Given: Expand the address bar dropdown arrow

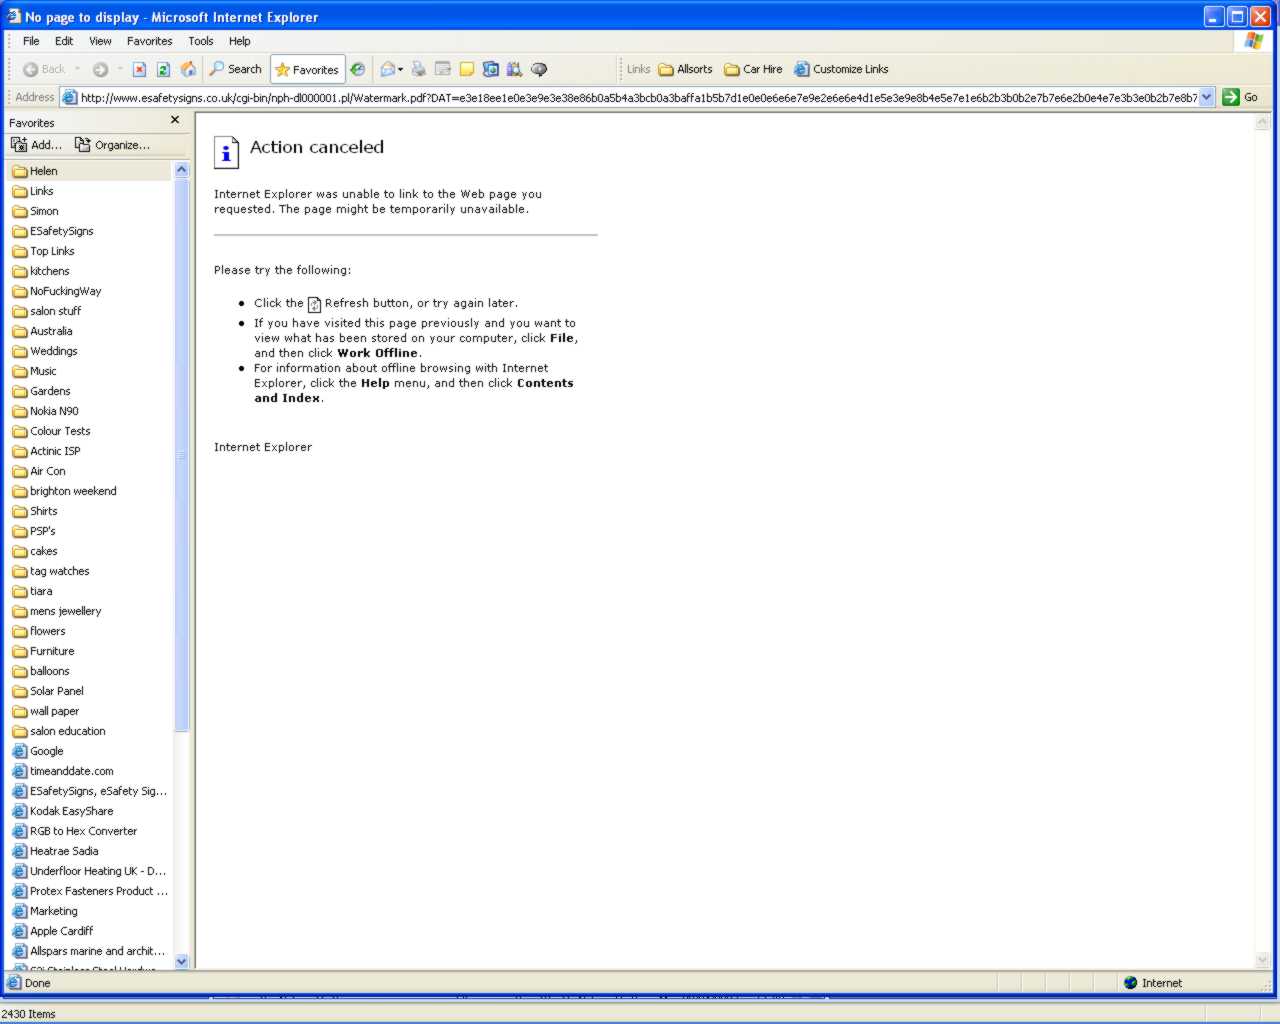Looking at the screenshot, I should click(1206, 97).
